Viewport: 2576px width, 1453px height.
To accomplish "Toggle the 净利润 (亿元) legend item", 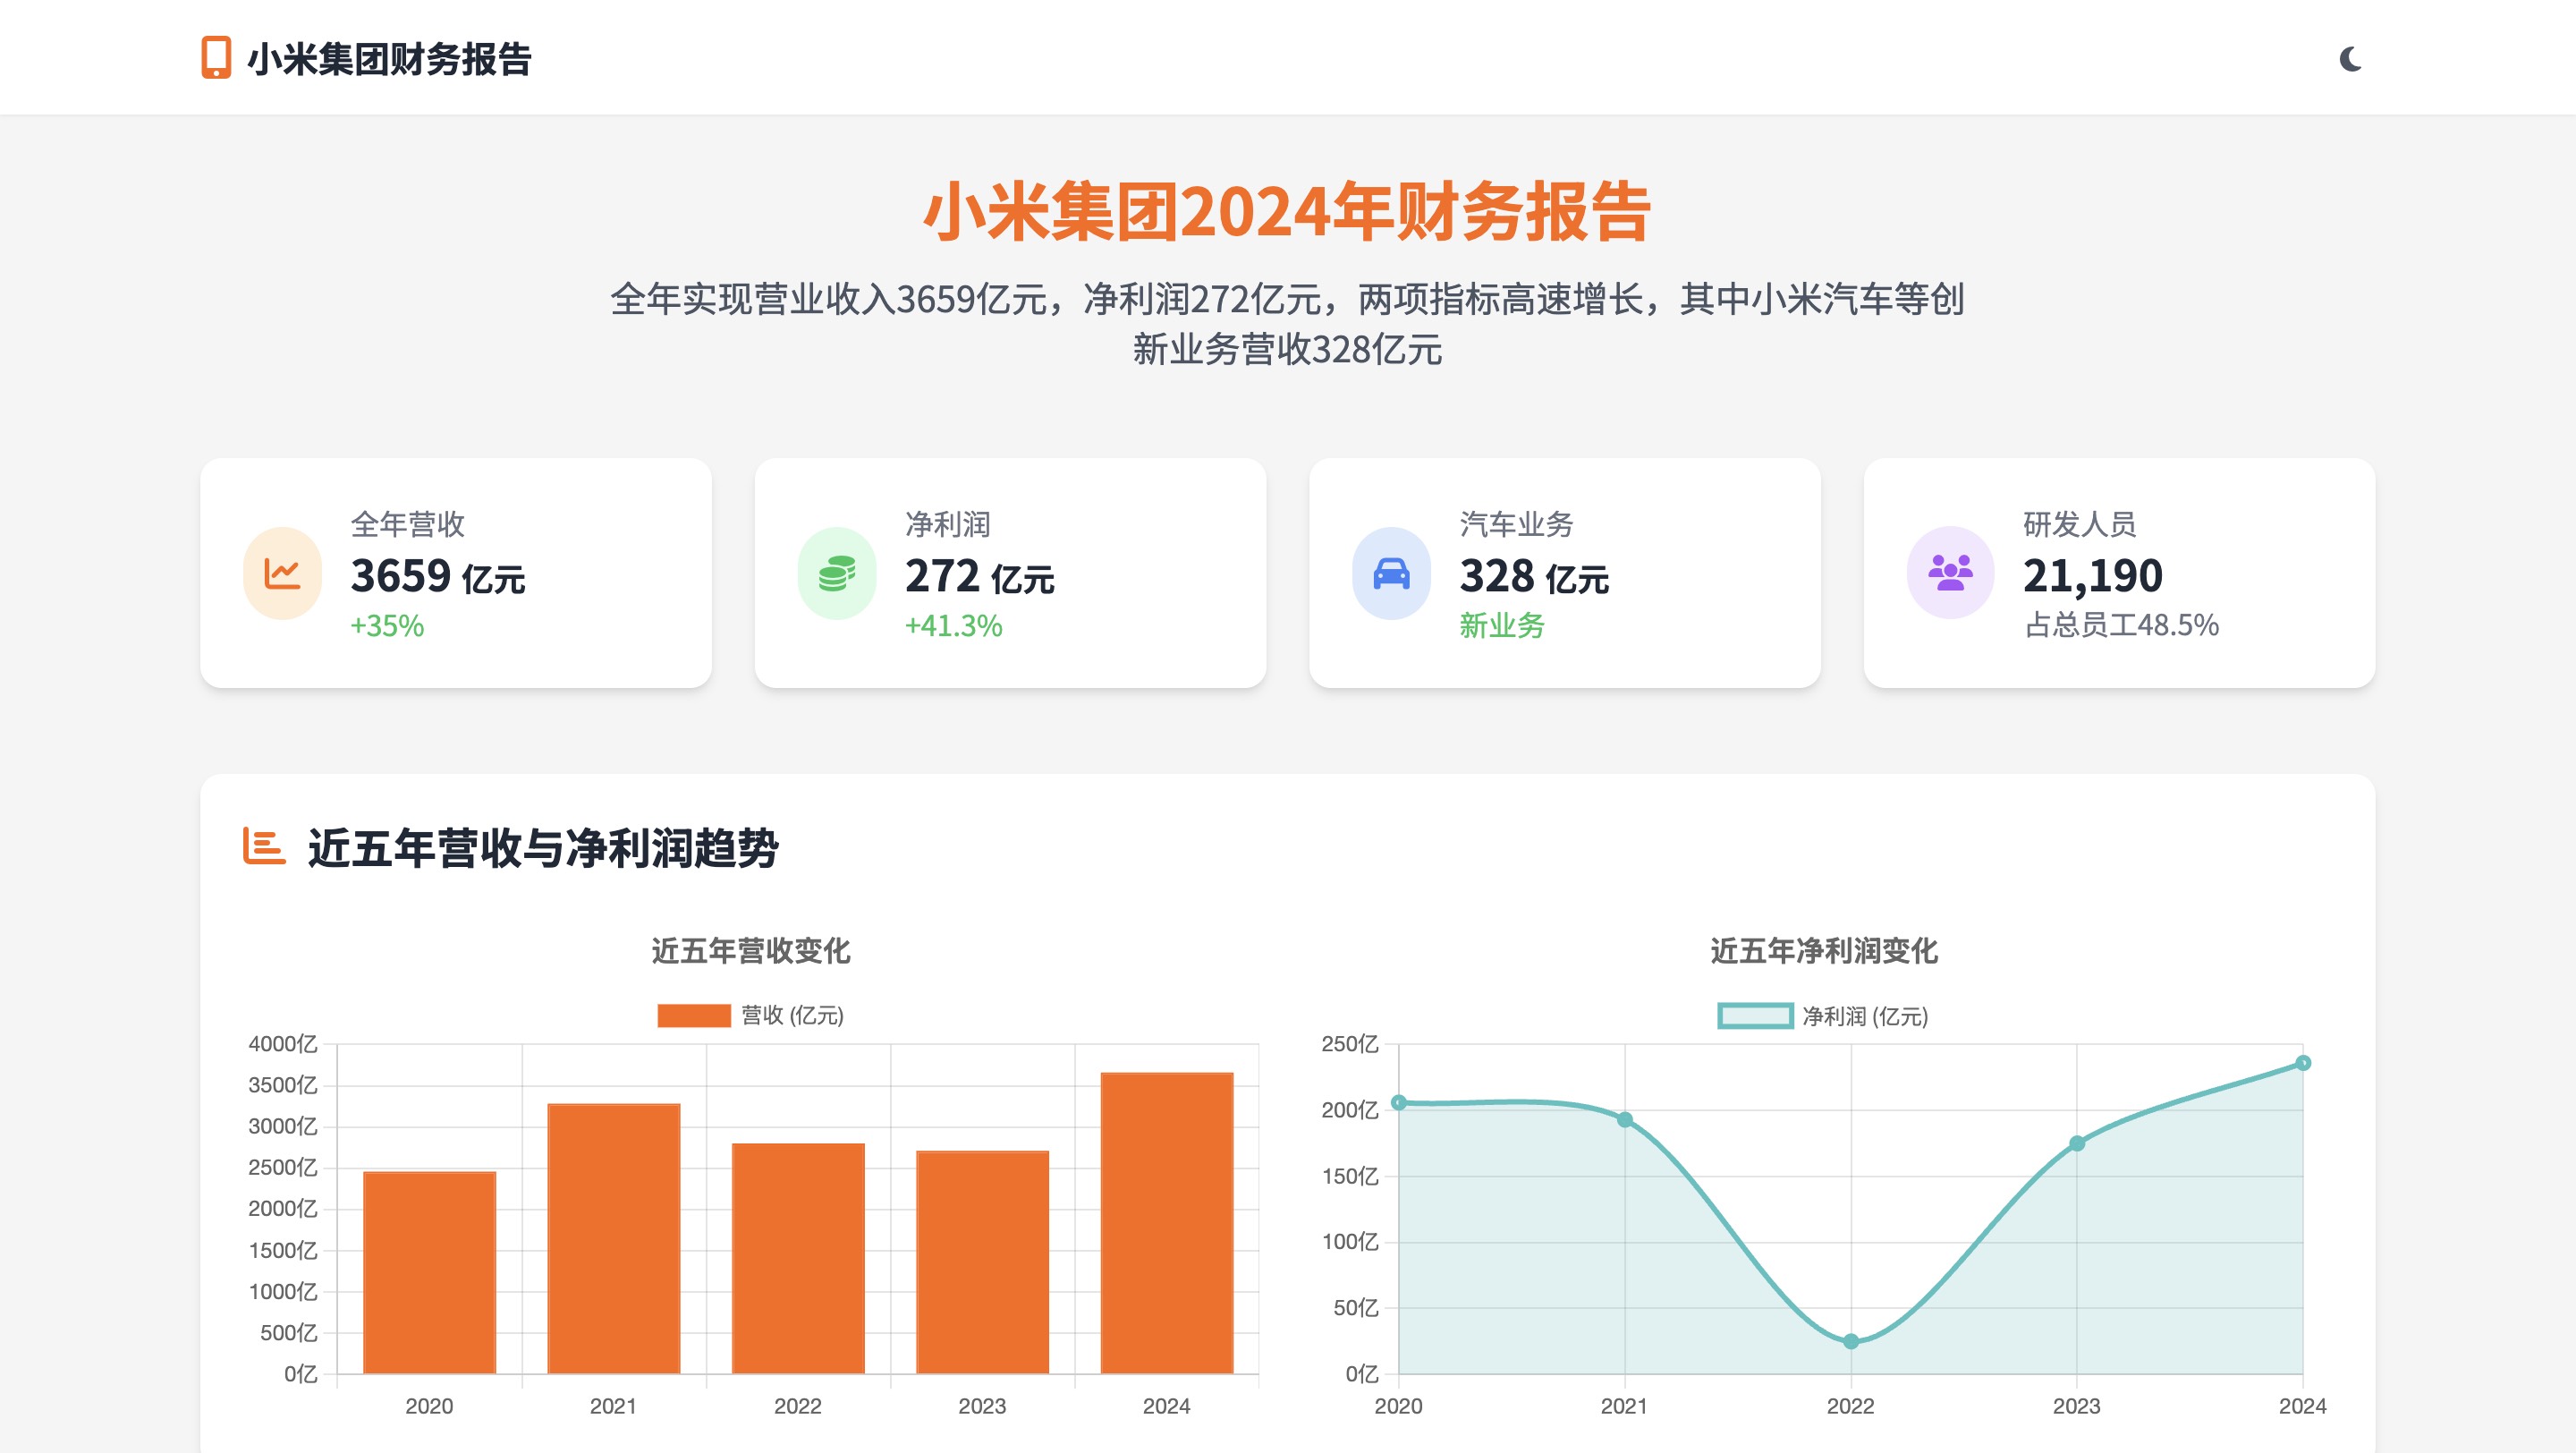I will click(x=1825, y=1016).
